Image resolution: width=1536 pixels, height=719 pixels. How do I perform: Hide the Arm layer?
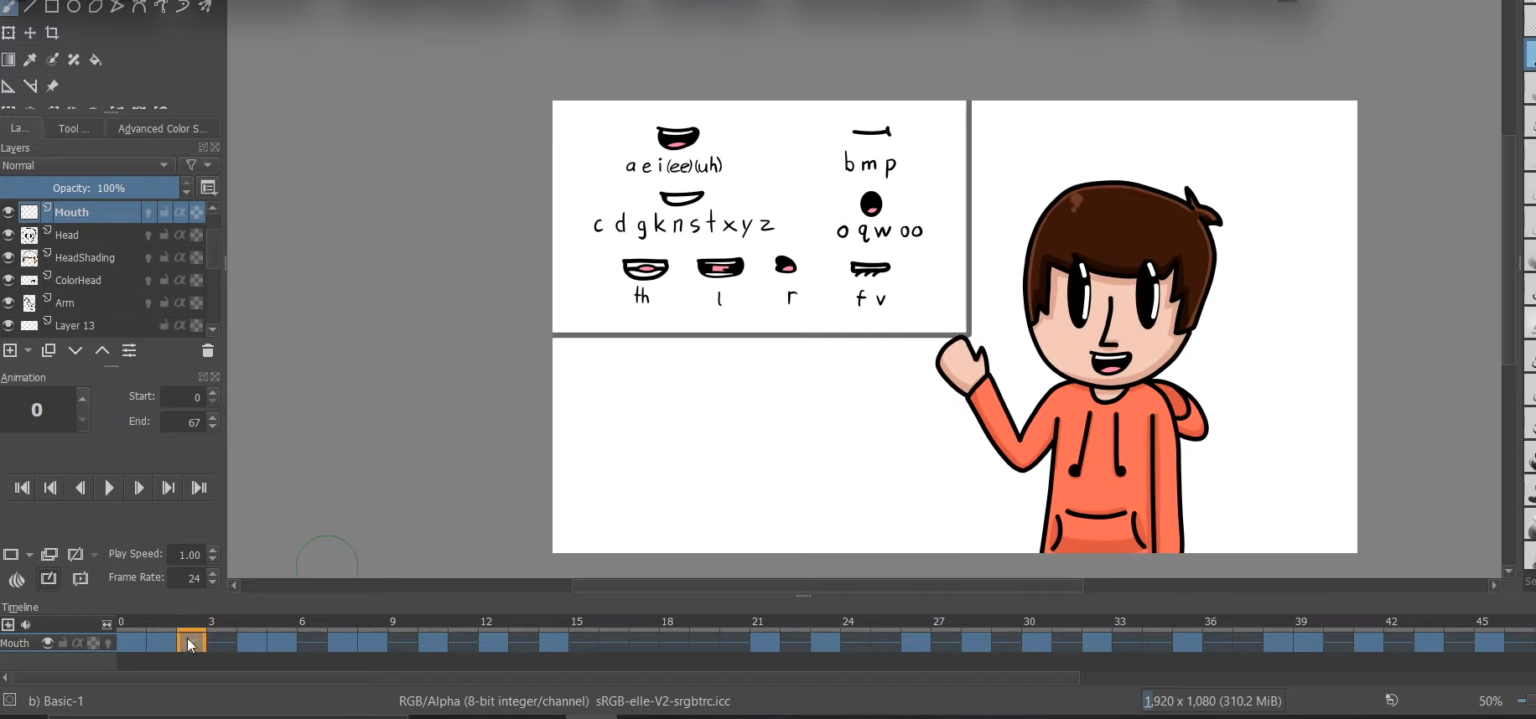[9, 303]
